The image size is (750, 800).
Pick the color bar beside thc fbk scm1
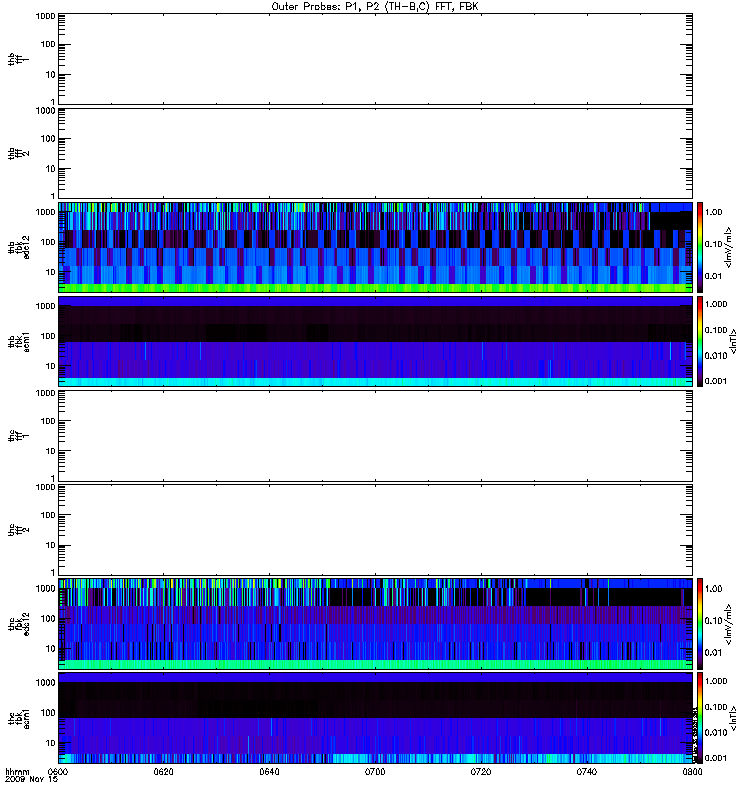pyautogui.click(x=700, y=718)
